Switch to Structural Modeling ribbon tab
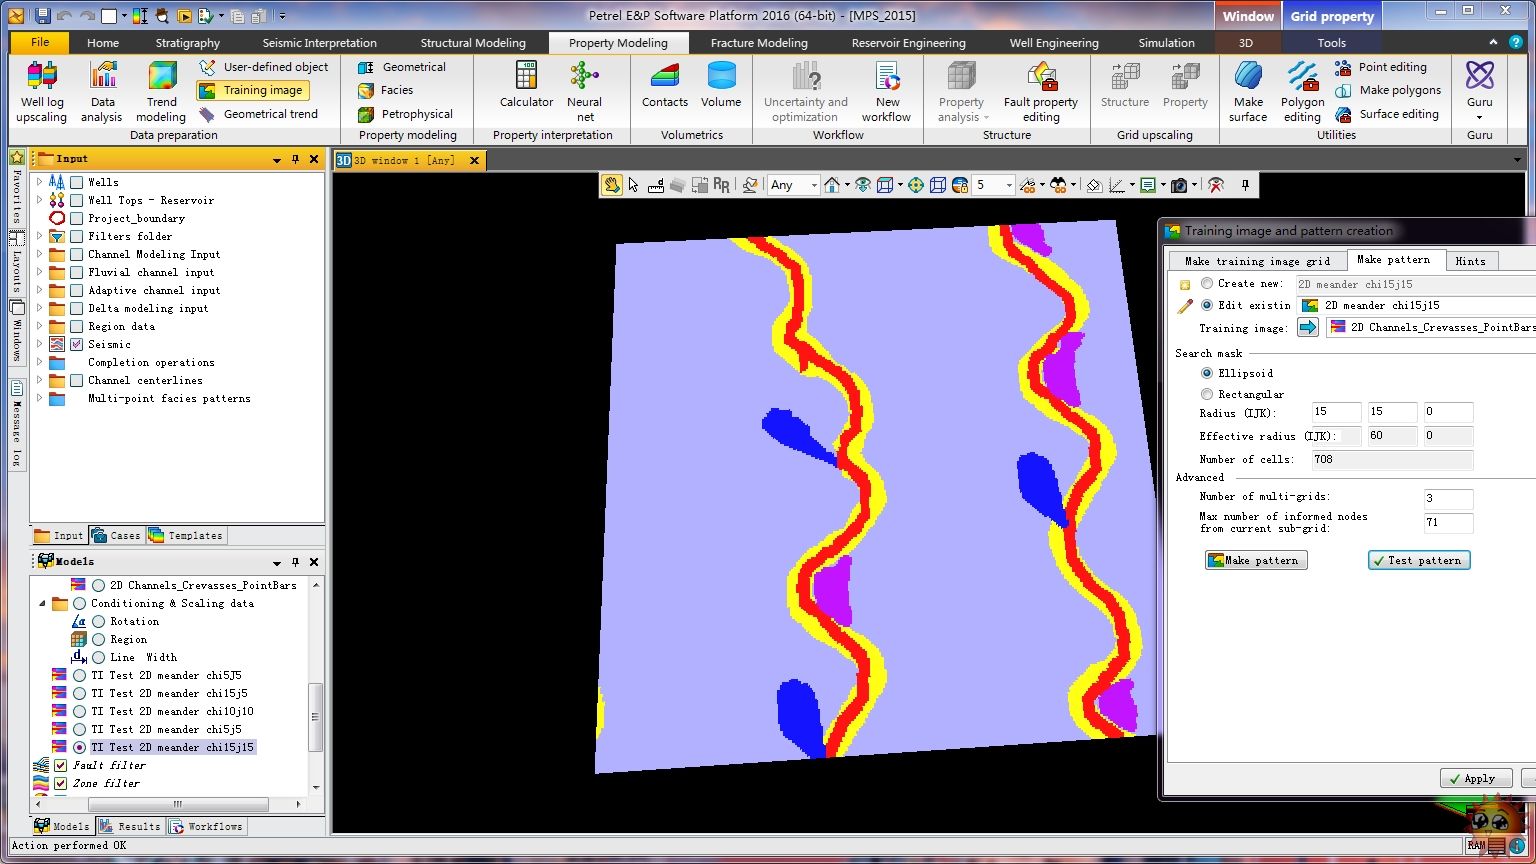This screenshot has width=1536, height=864. [473, 43]
